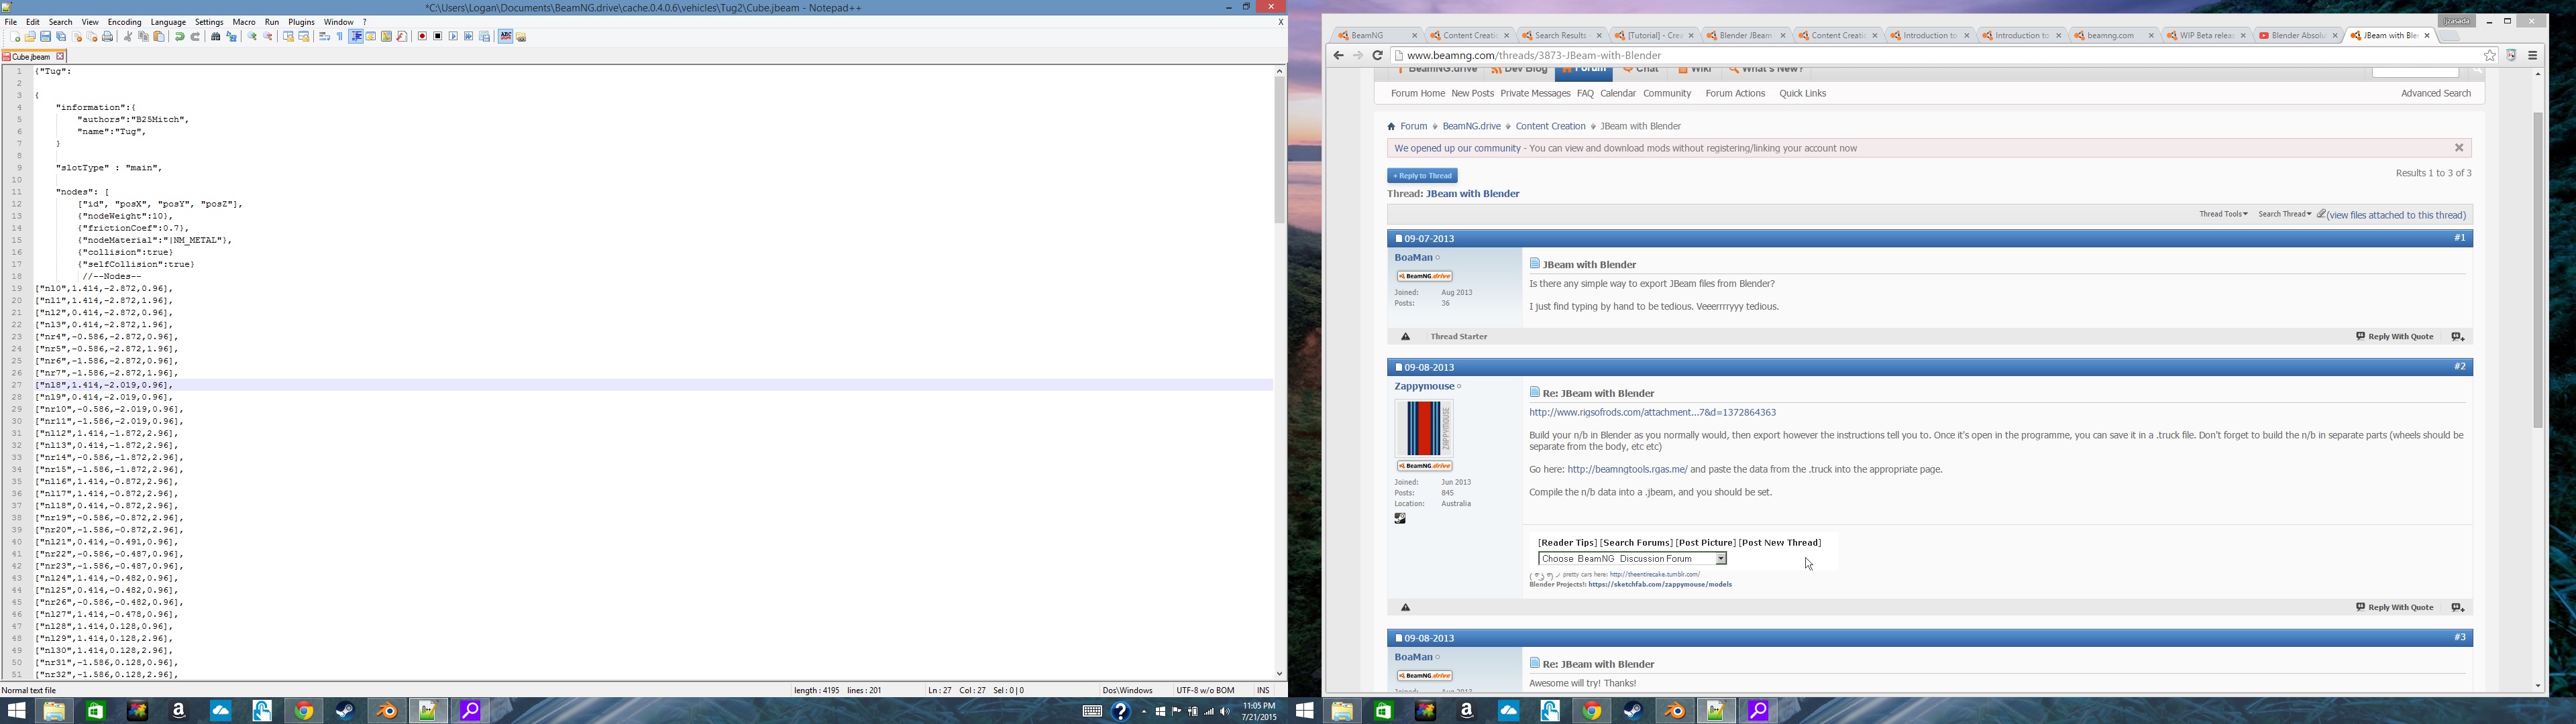The height and width of the screenshot is (724, 2576).
Task: Open the Forum Actions dropdown menu
Action: click(1735, 94)
